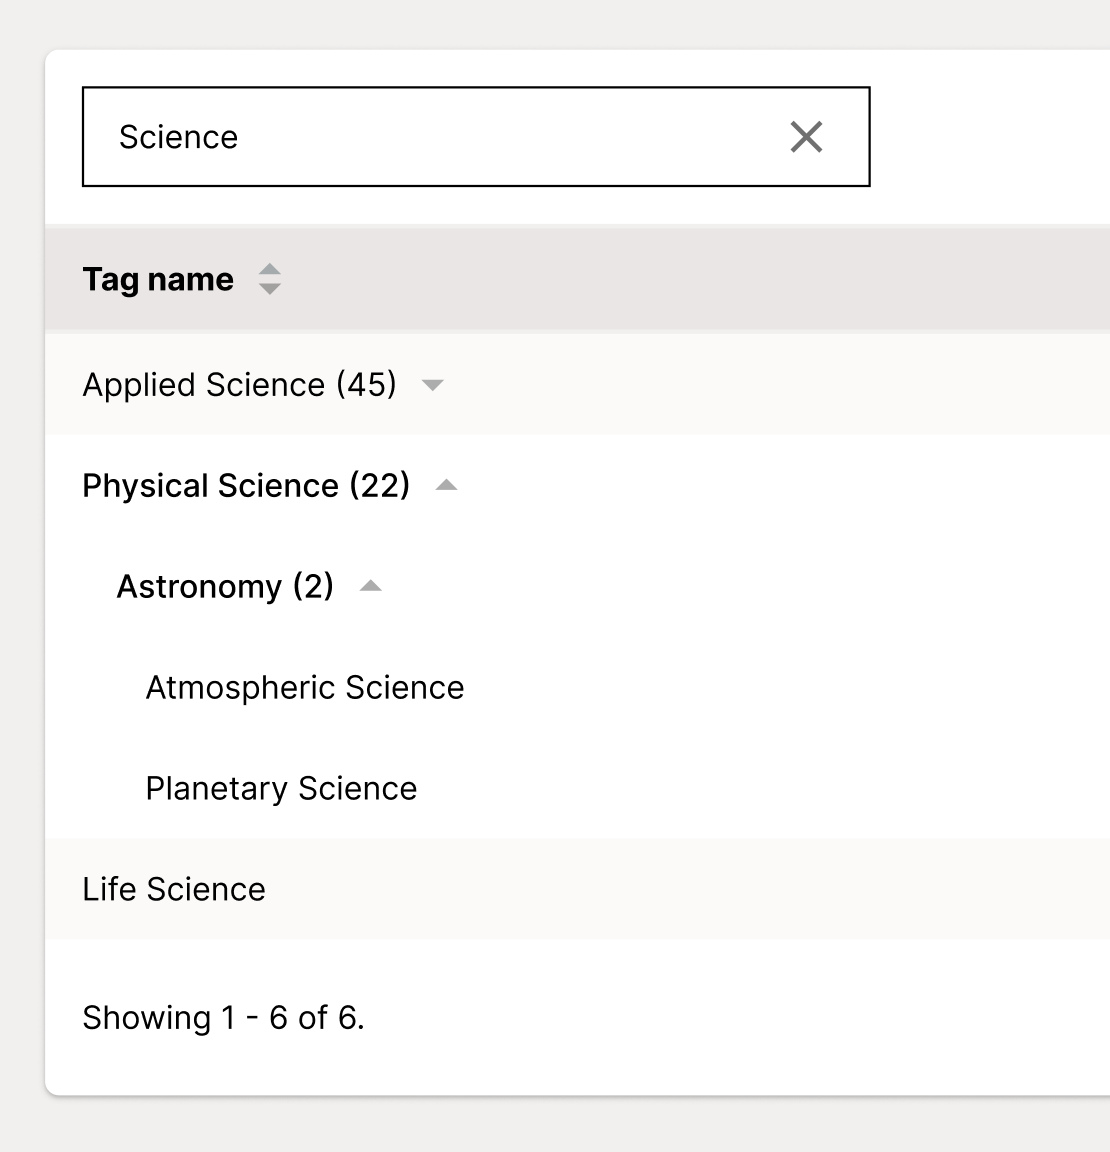This screenshot has height=1152, width=1110.
Task: Click the sort arrows beside Tag name
Action: (x=268, y=279)
